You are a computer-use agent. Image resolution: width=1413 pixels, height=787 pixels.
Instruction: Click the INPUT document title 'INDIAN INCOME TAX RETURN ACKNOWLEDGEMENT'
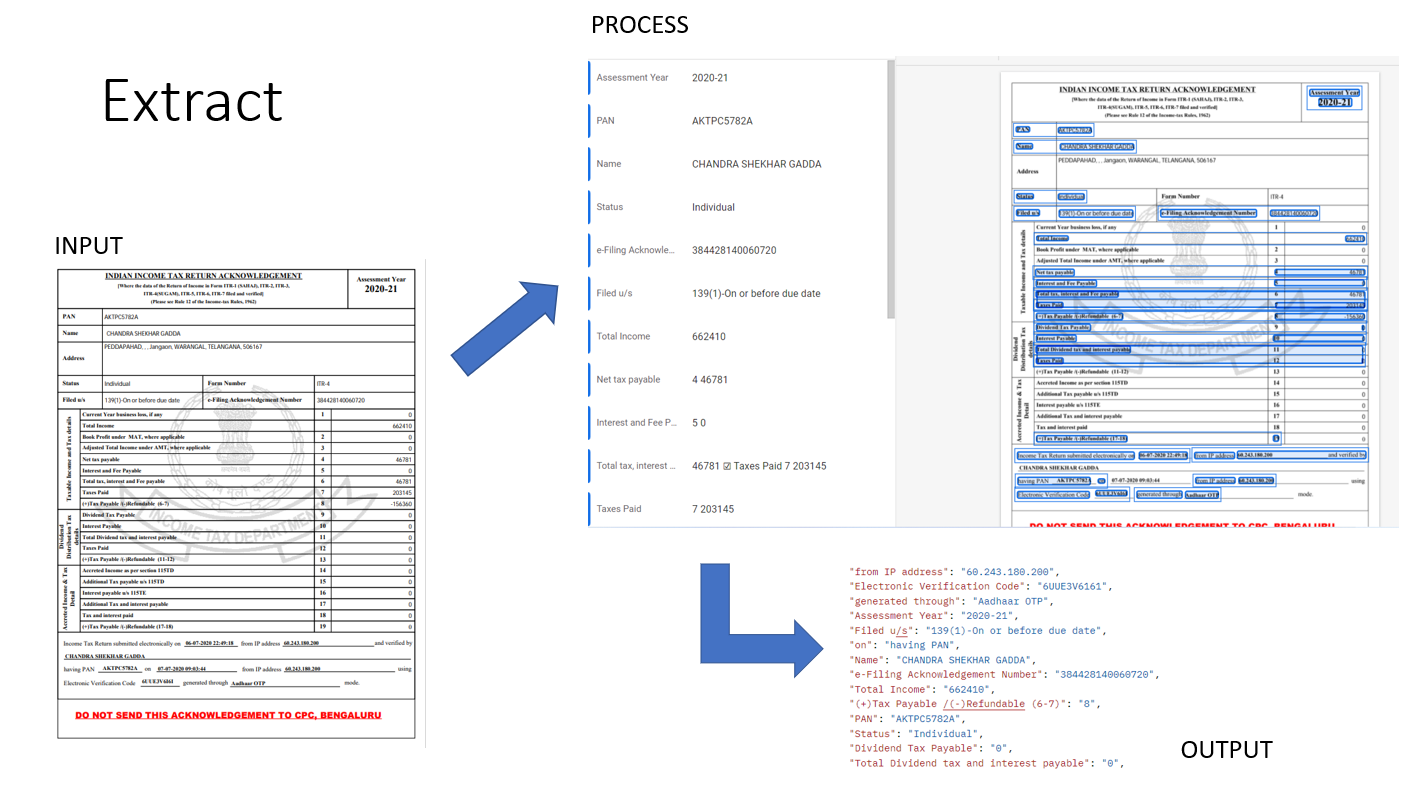pyautogui.click(x=204, y=275)
